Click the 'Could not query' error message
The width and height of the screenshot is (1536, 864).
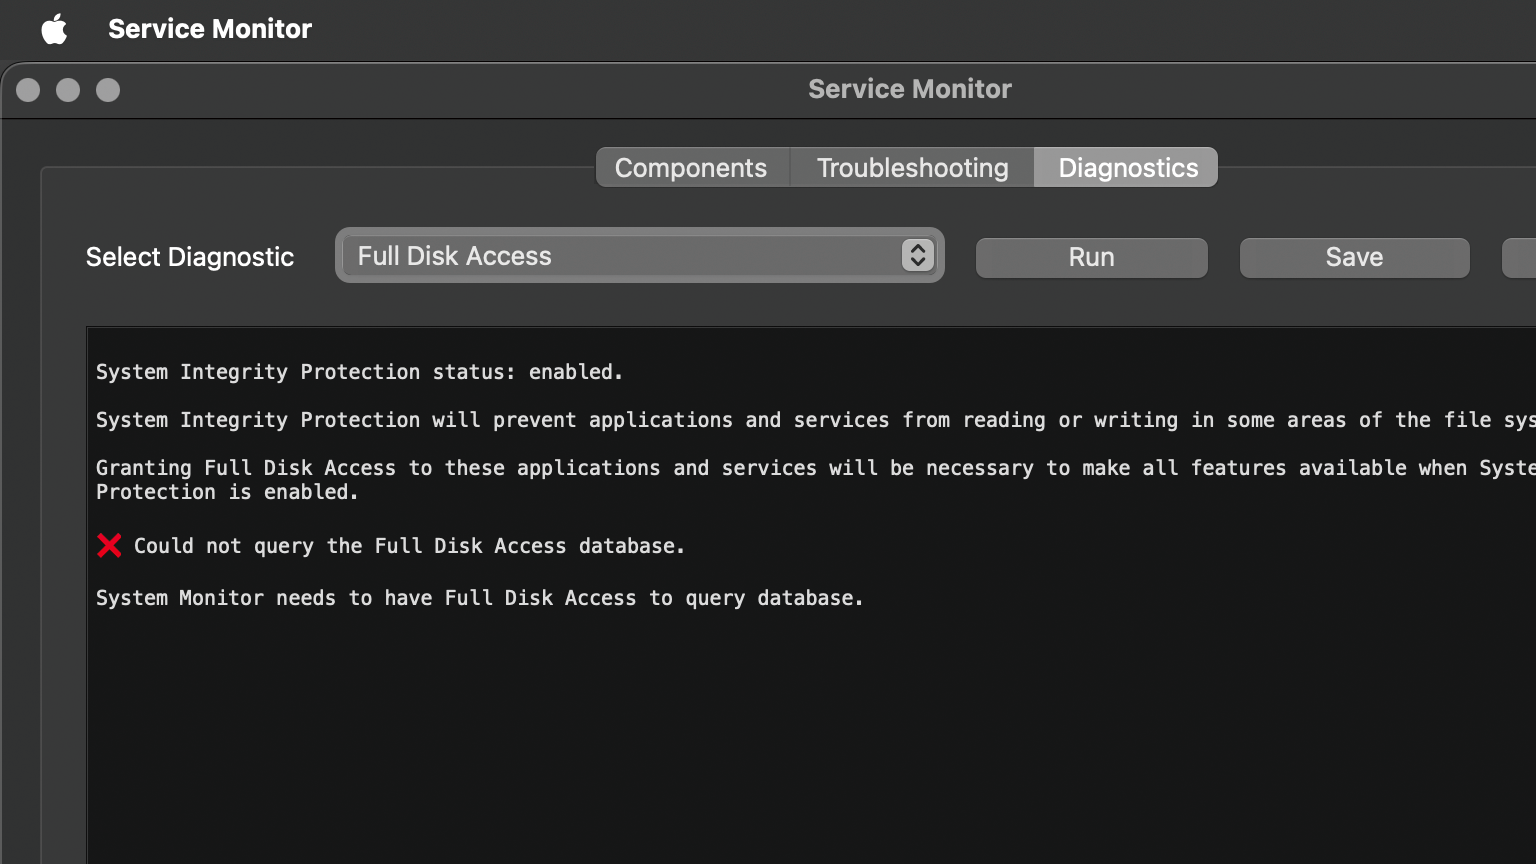pos(409,546)
